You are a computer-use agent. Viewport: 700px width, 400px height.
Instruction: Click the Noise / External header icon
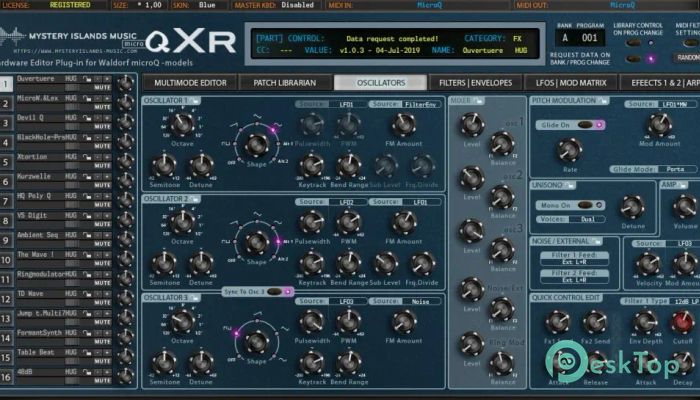click(x=598, y=242)
